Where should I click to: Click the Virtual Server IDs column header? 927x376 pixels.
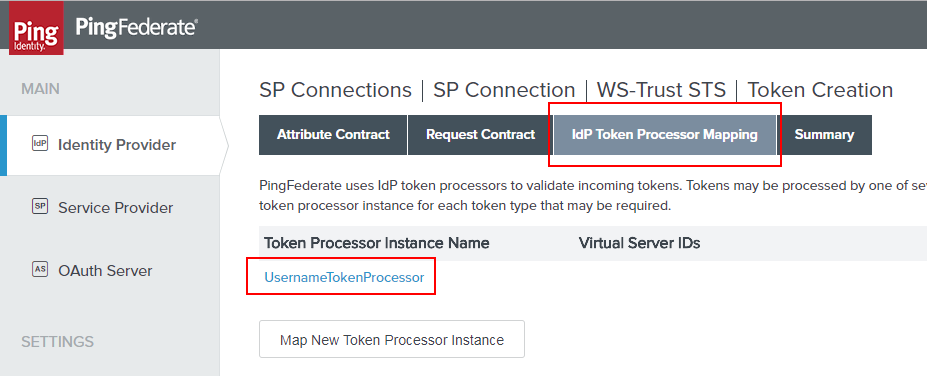coord(640,243)
